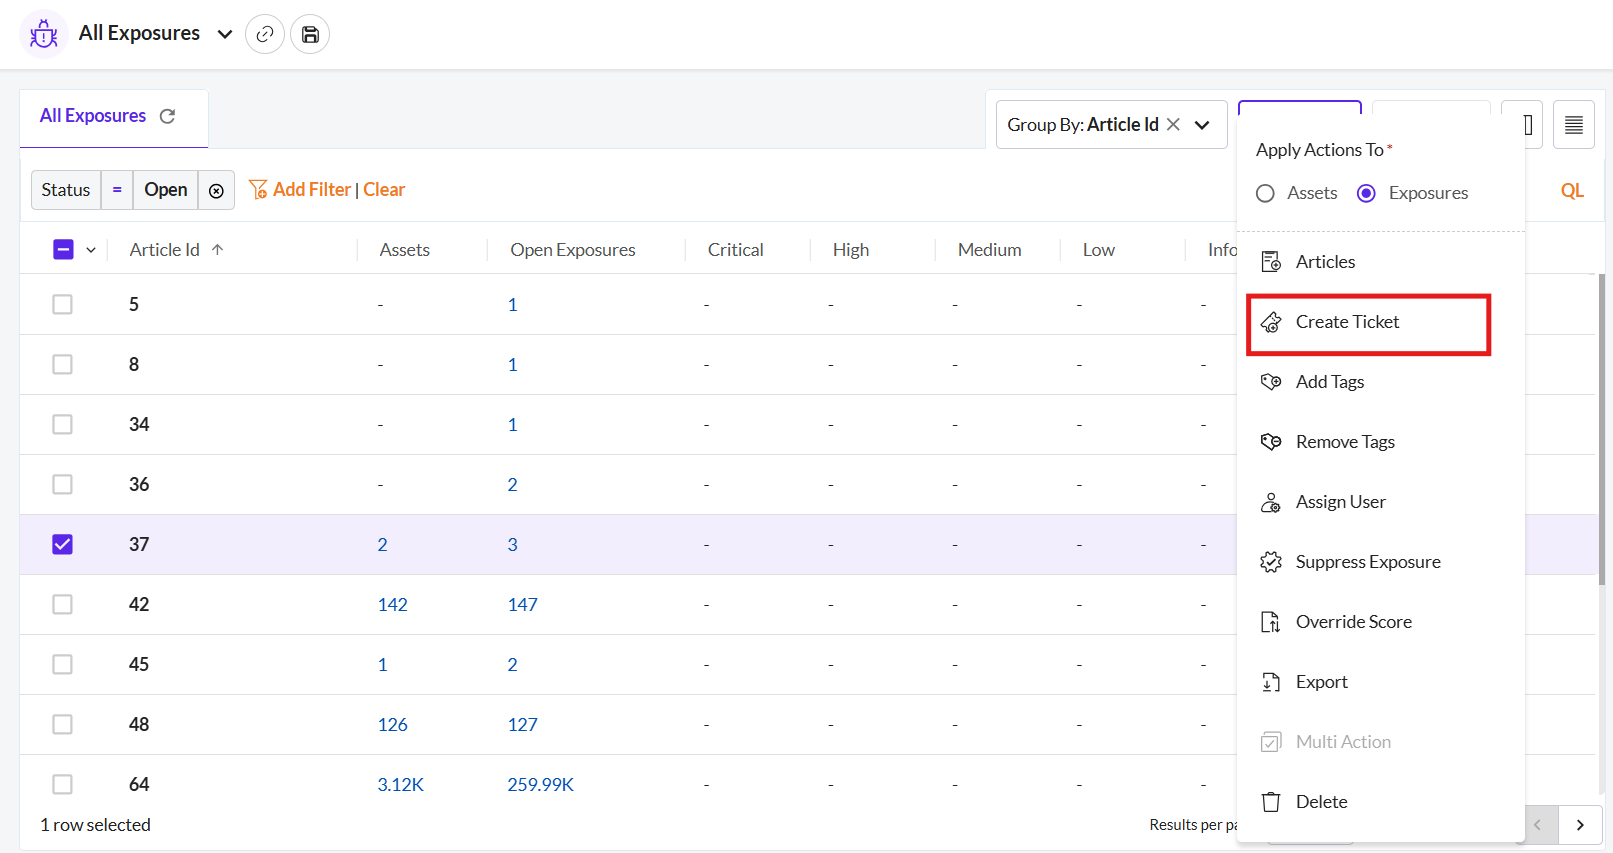
Task: Go to the previous results page
Action: (1538, 825)
